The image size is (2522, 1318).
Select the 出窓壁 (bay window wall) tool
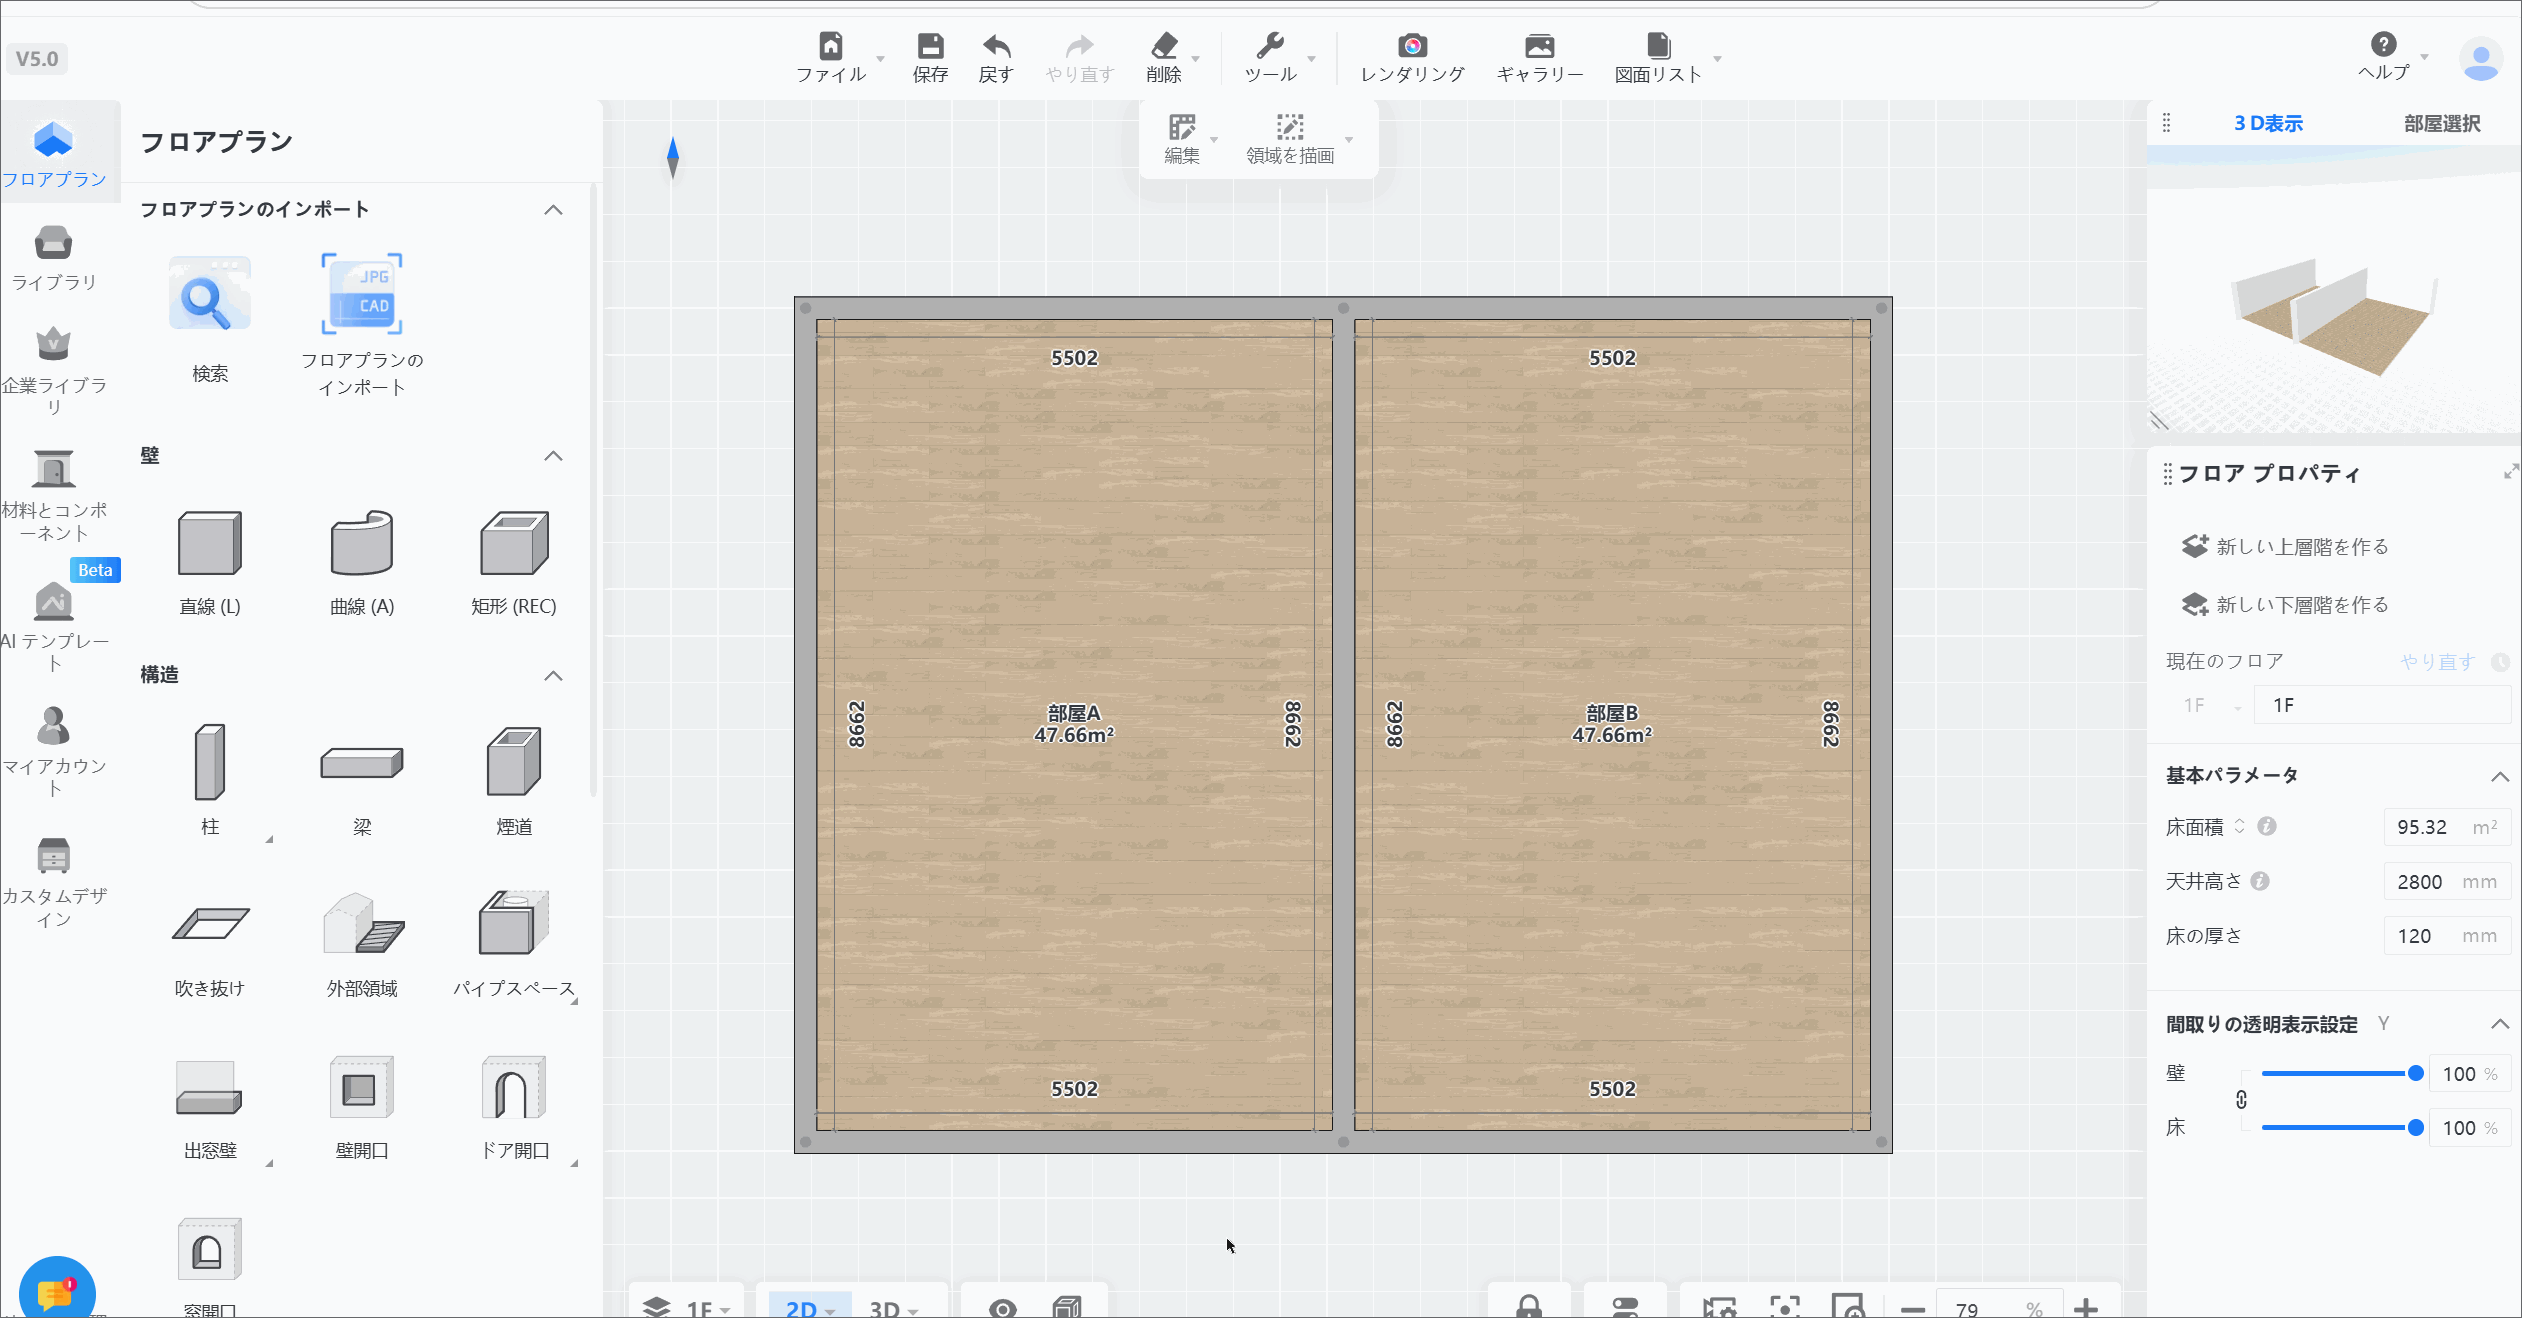pyautogui.click(x=210, y=1108)
